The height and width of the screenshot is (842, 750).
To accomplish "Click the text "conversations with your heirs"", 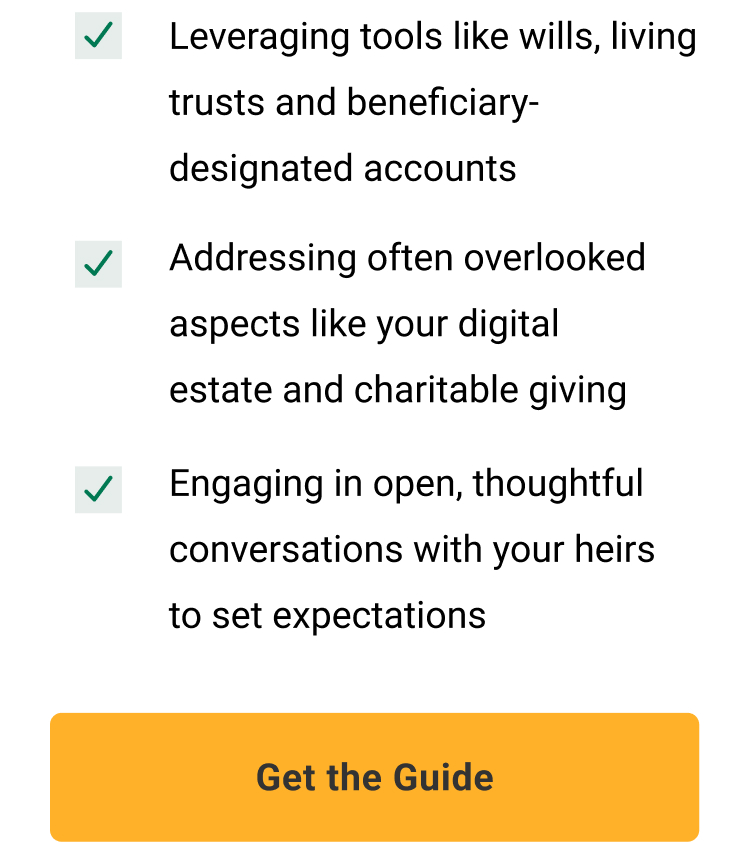I will coord(412,549).
